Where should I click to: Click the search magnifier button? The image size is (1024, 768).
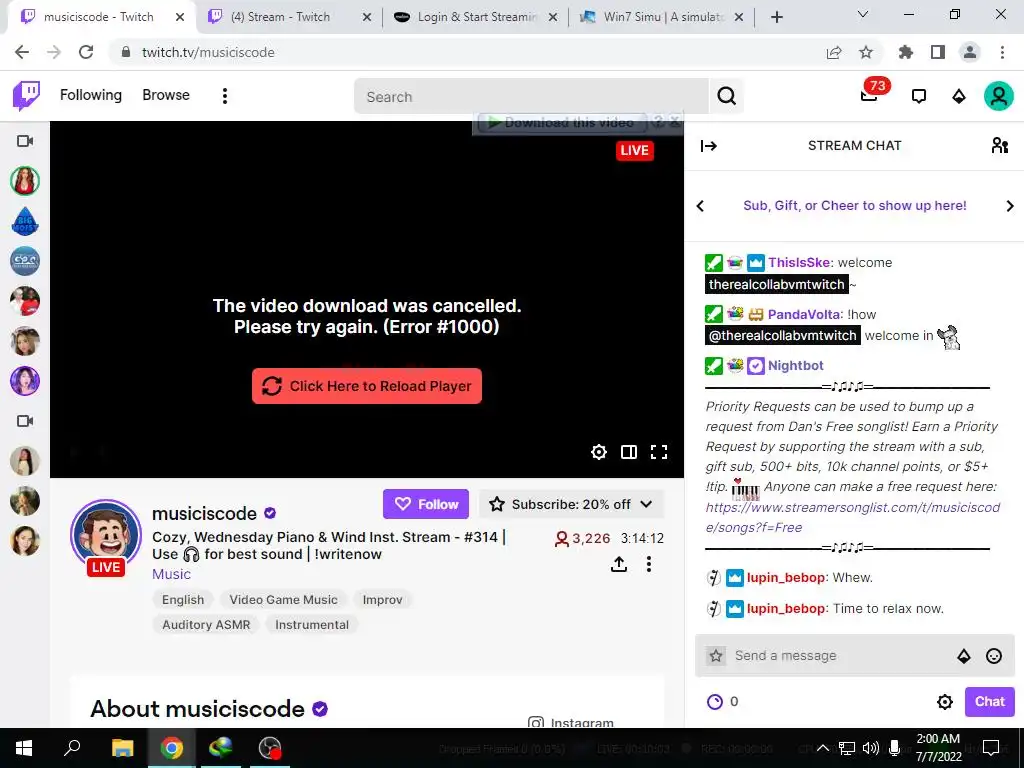[726, 96]
